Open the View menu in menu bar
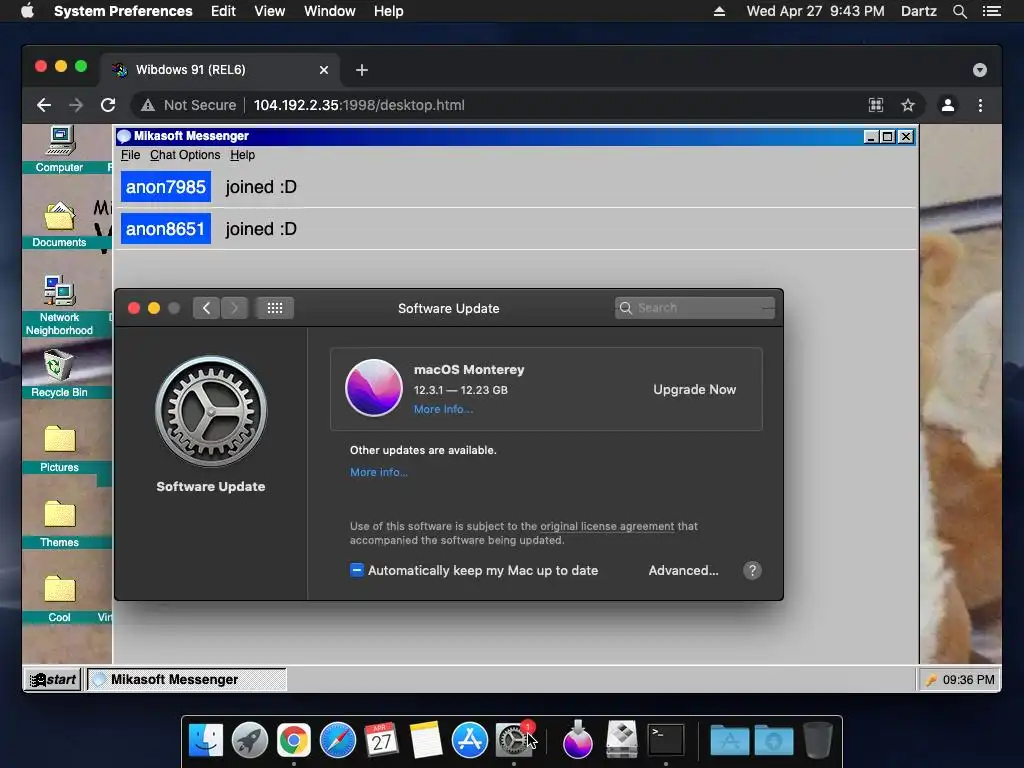 click(x=269, y=11)
